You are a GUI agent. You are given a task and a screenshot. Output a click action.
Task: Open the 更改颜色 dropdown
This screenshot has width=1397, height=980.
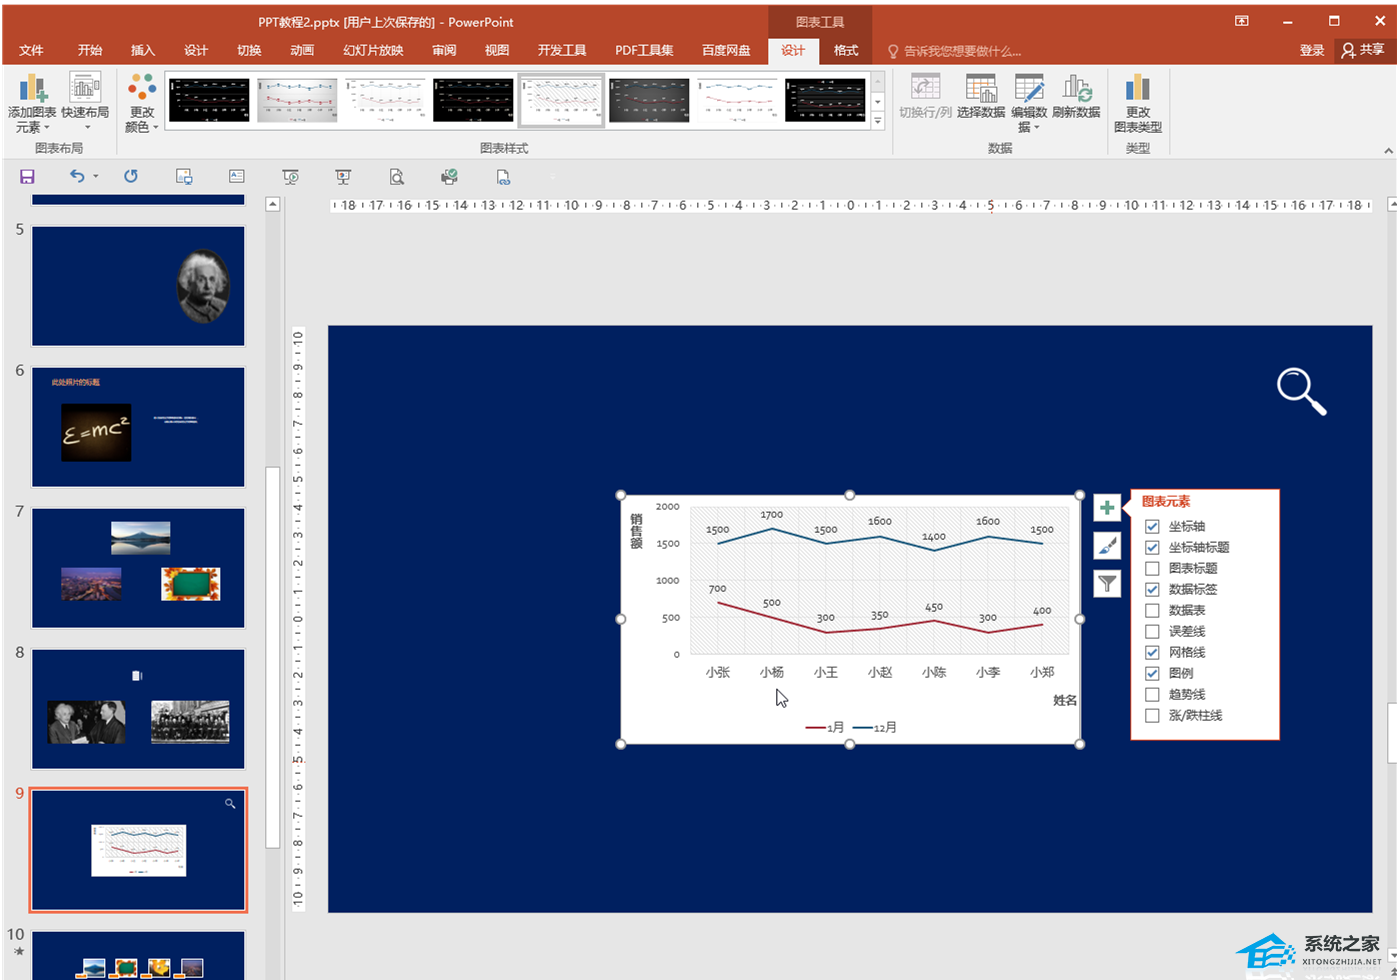point(142,105)
